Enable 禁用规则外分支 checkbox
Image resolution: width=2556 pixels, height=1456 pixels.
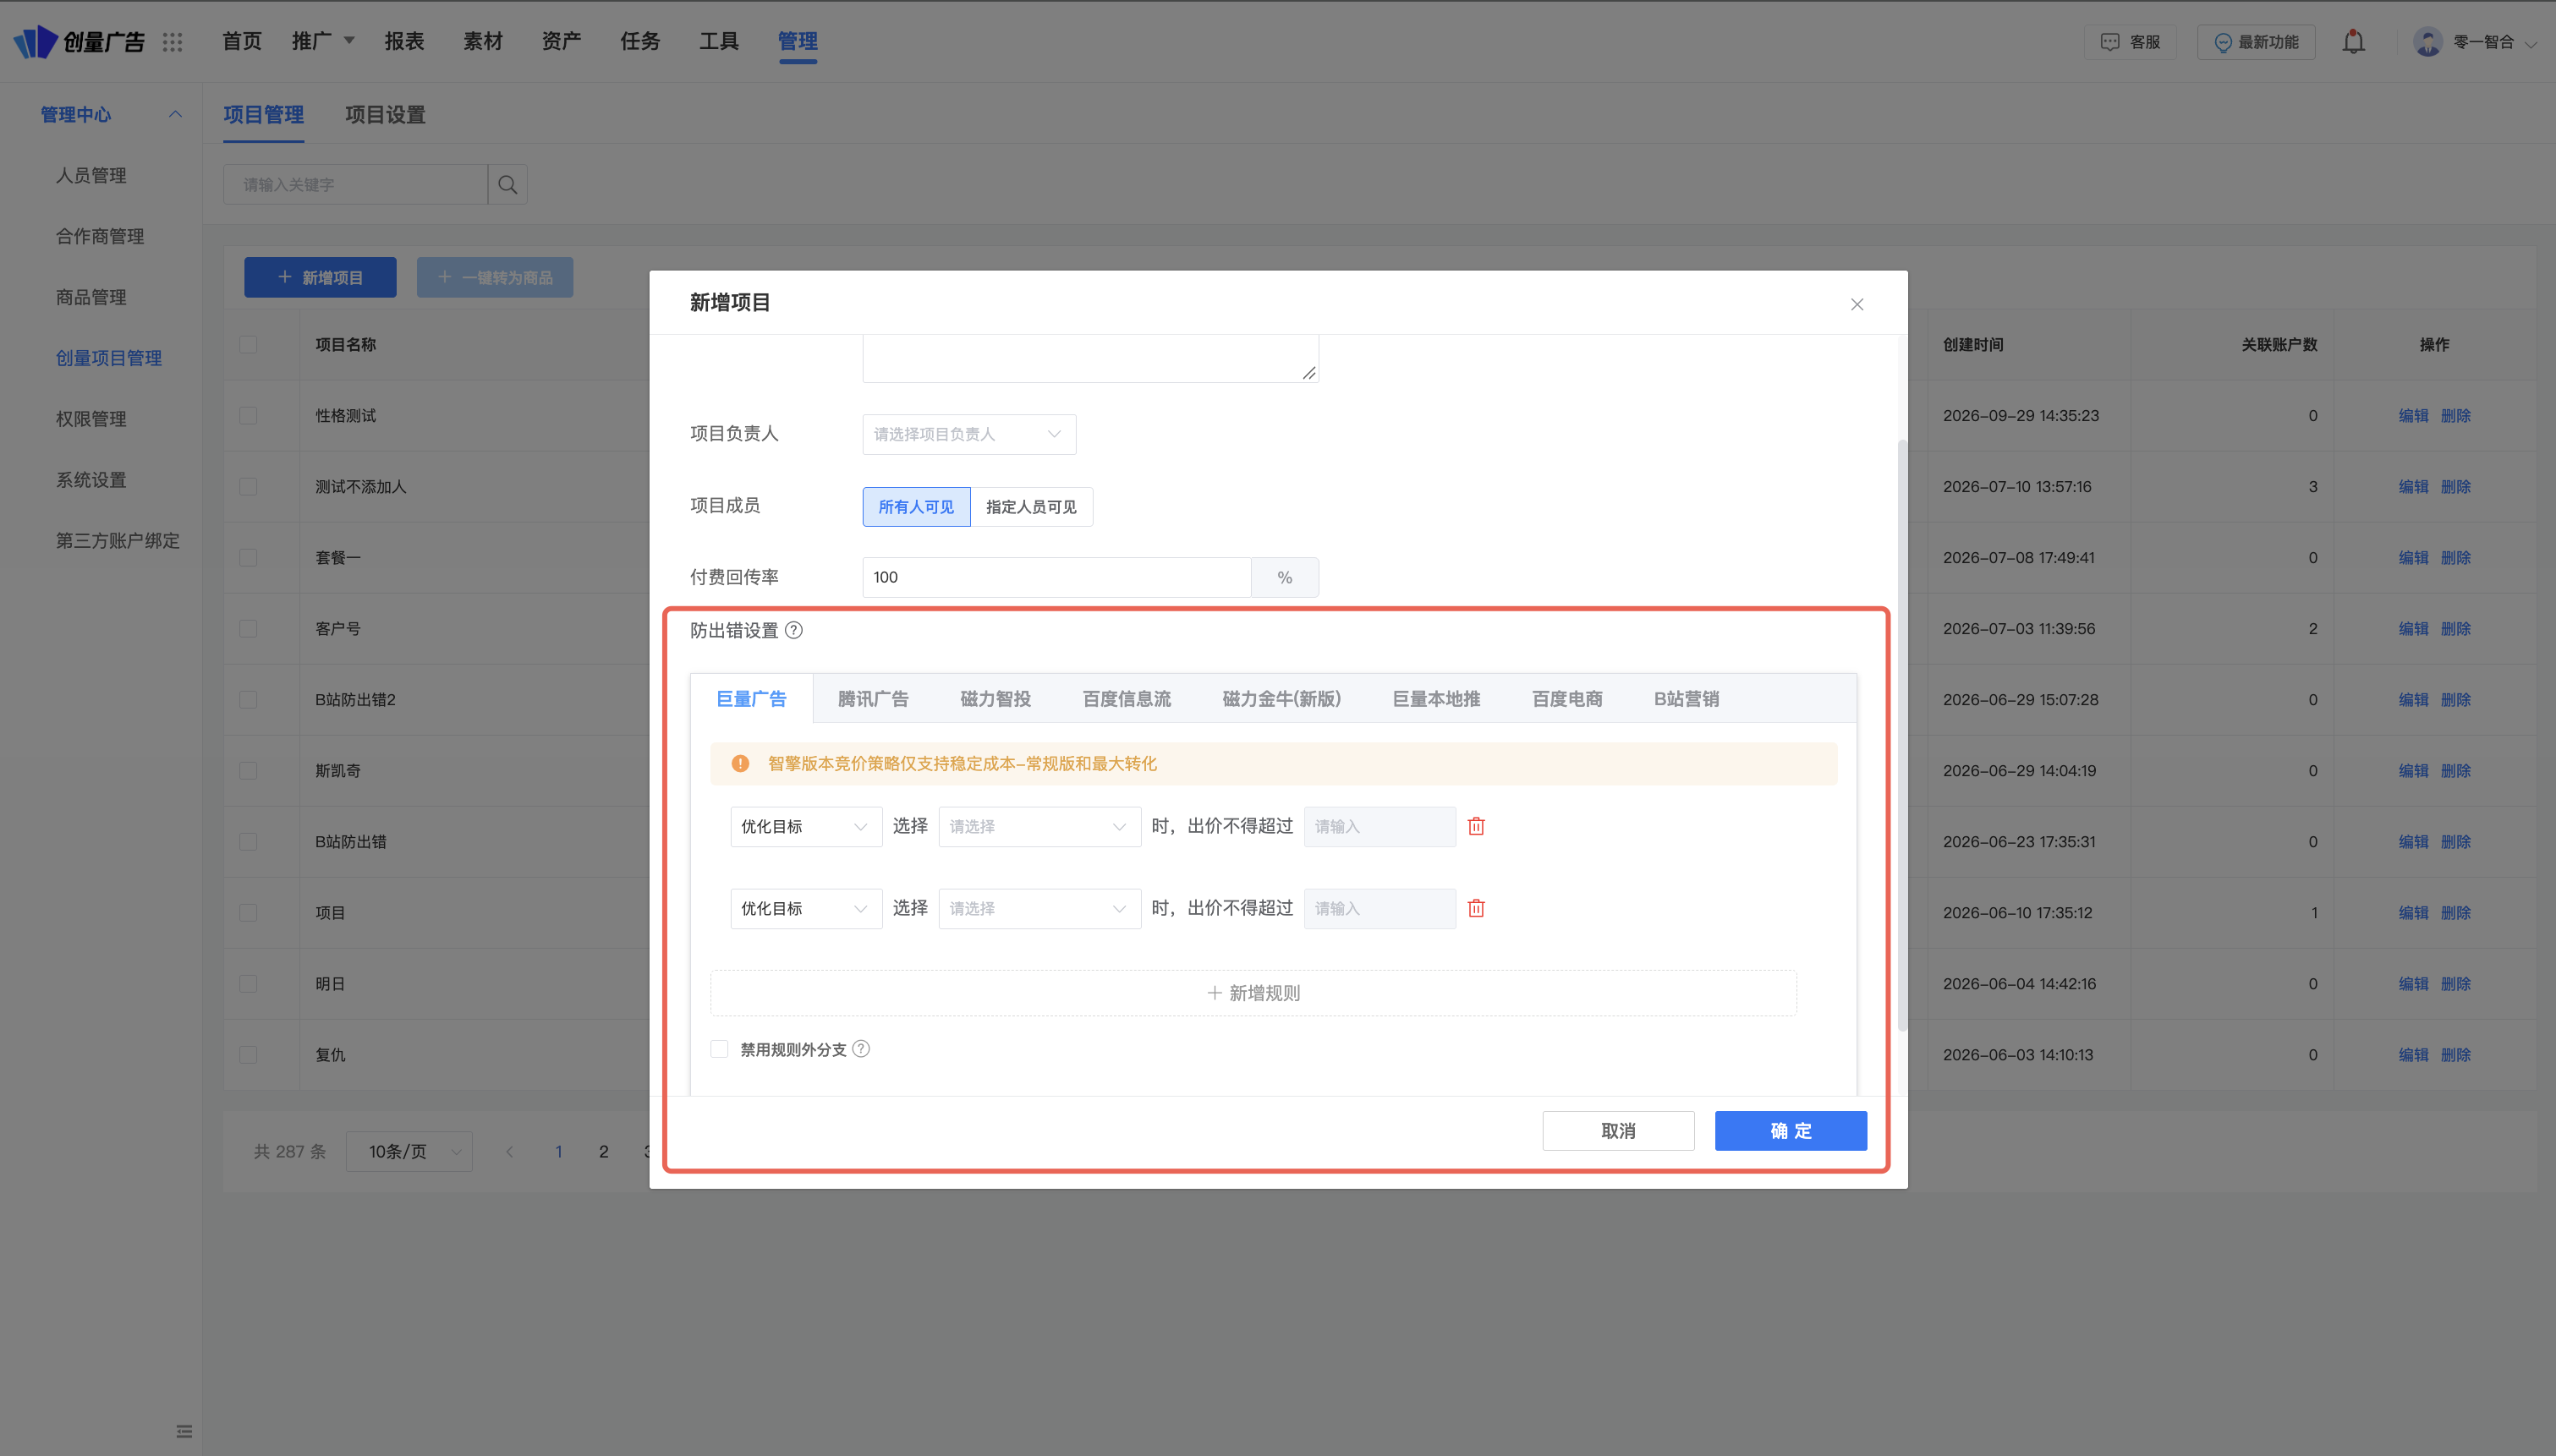point(719,1048)
